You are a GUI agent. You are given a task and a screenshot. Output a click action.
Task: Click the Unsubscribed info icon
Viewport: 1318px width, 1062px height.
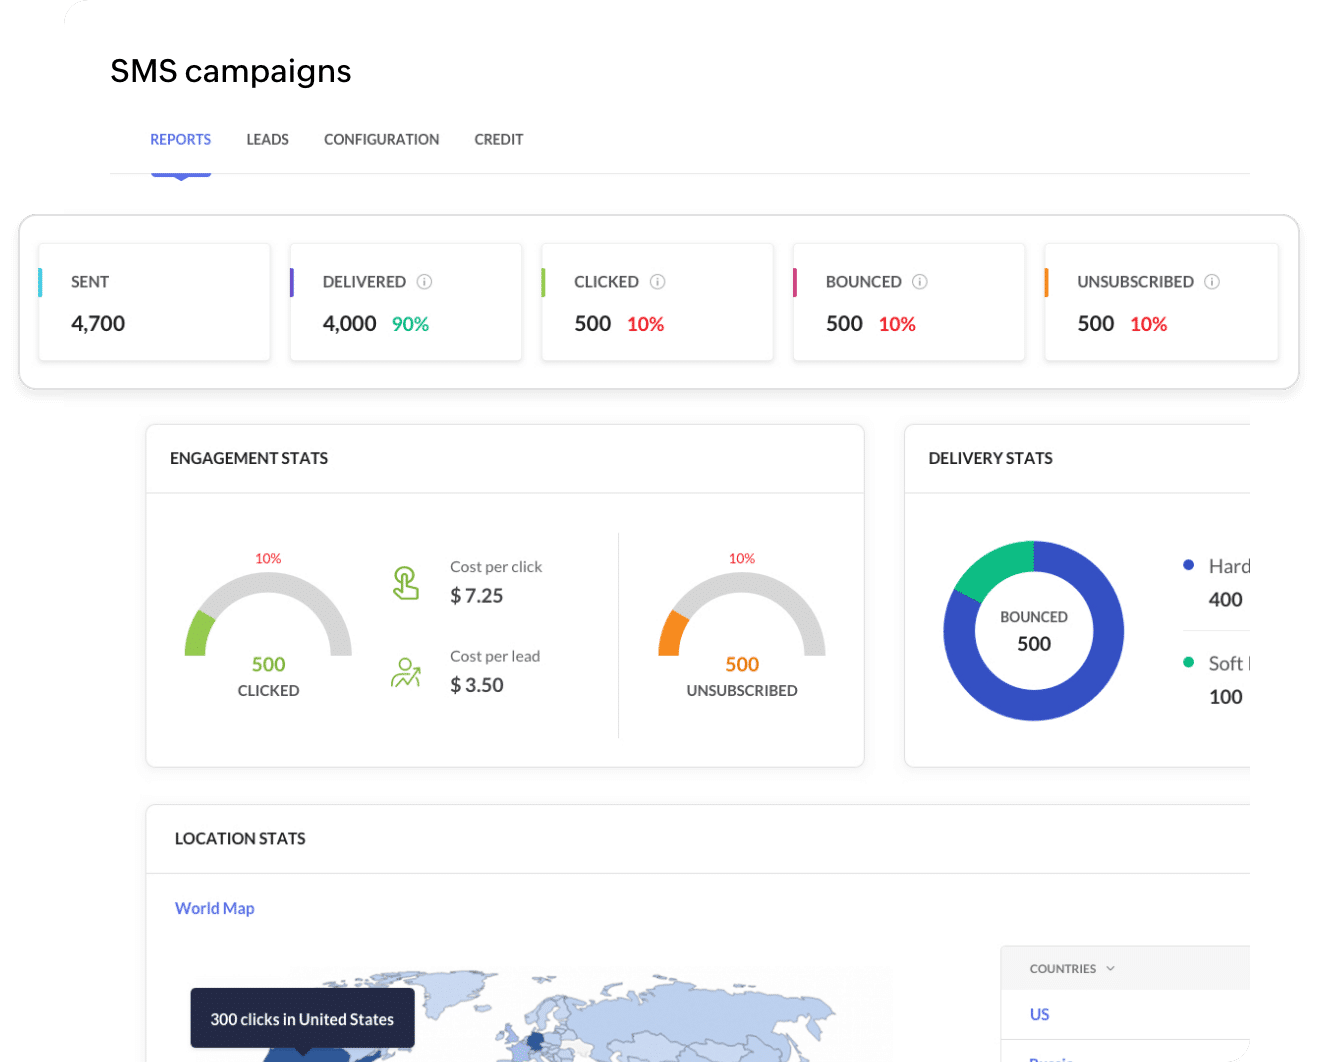pos(1212,282)
